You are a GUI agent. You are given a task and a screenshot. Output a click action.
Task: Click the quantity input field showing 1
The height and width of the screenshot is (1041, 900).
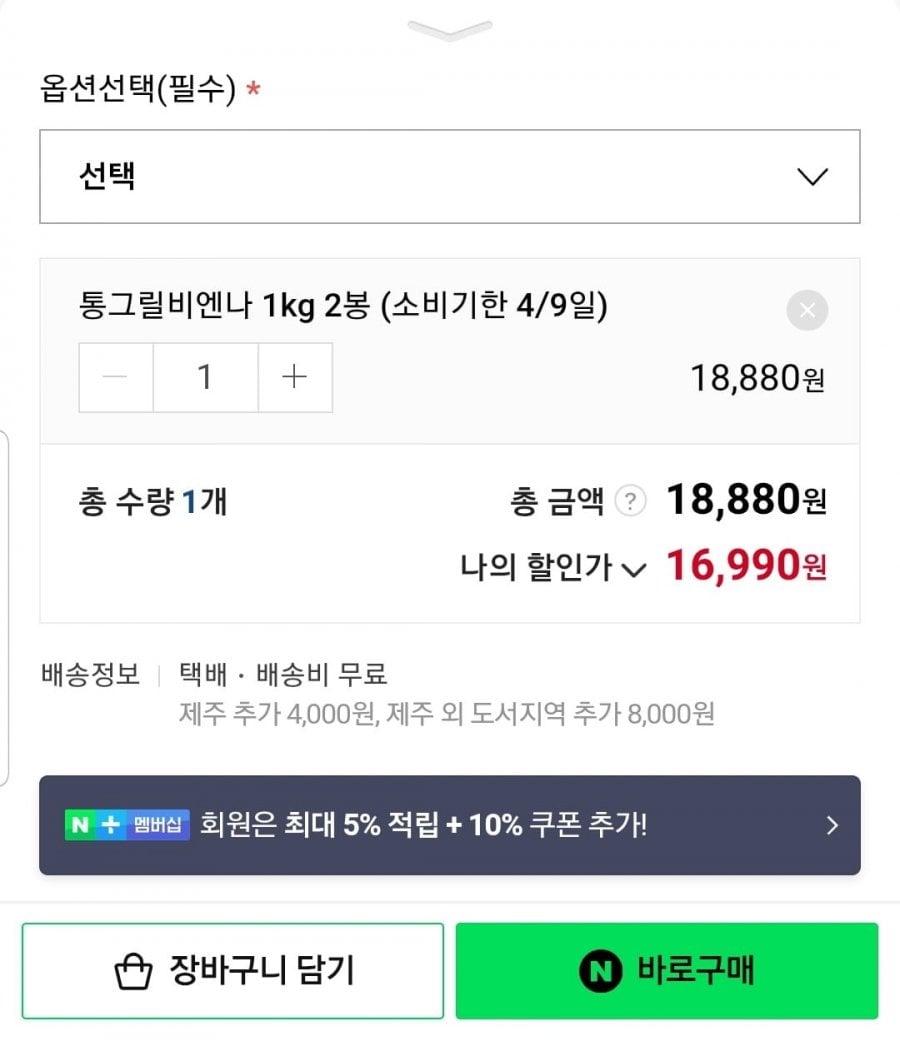click(x=205, y=377)
